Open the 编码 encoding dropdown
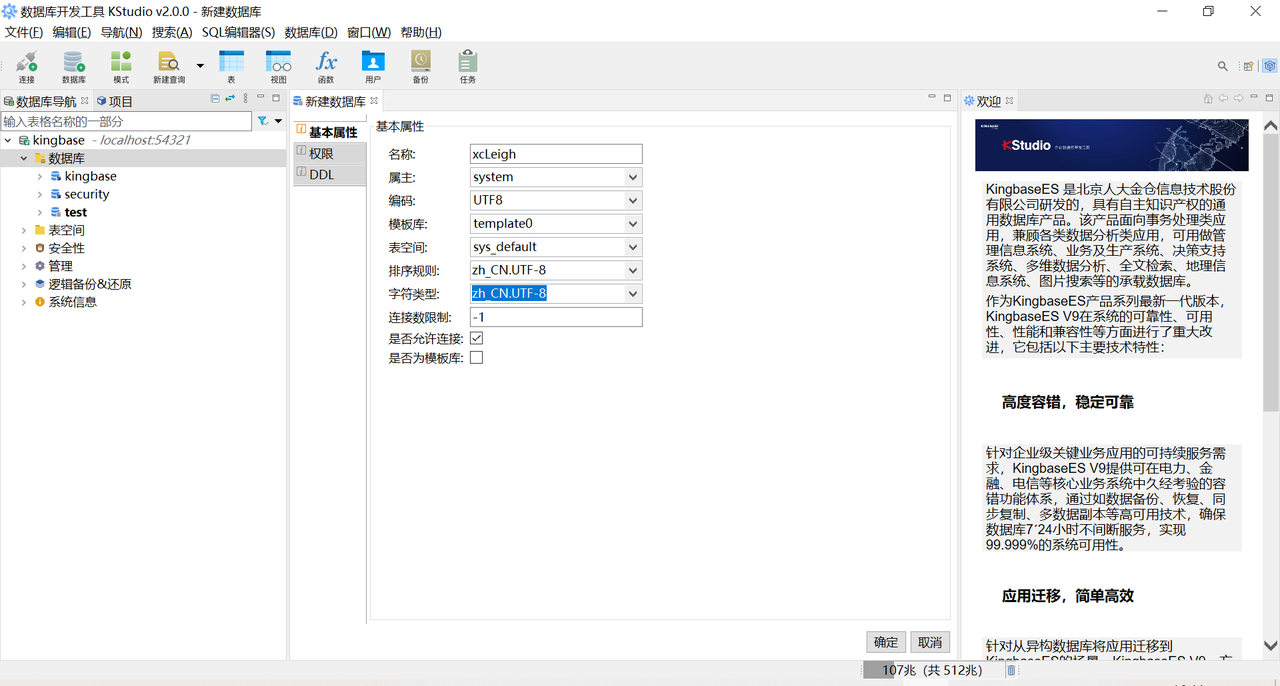The width and height of the screenshot is (1280, 686). (632, 200)
